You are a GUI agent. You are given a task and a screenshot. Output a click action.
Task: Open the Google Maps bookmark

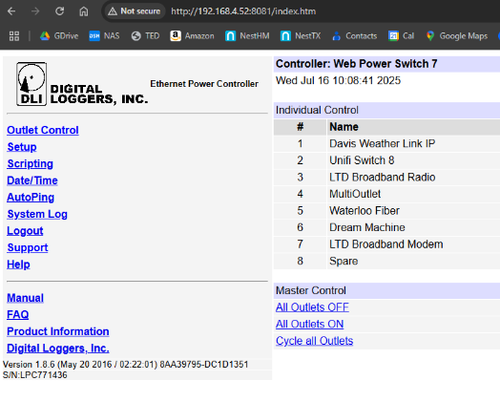pos(457,36)
